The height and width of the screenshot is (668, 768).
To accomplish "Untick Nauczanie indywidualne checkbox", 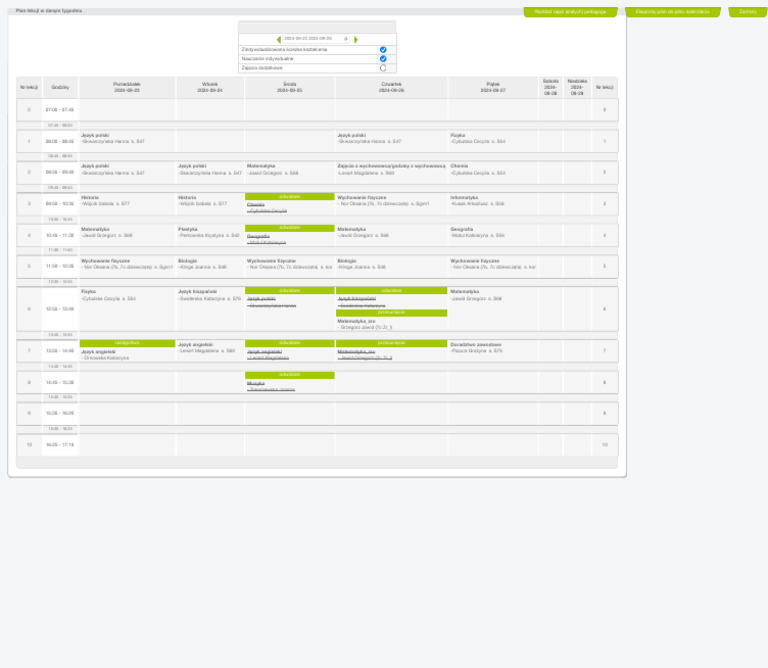I will tap(383, 59).
